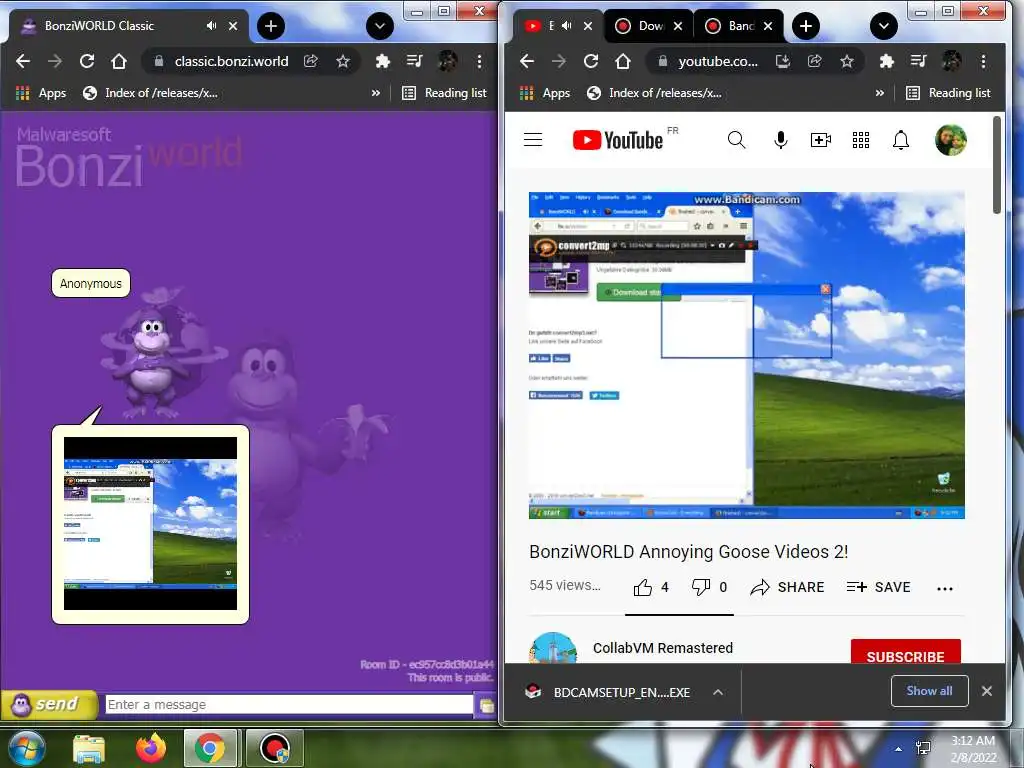Click the youtube.com address bar
The width and height of the screenshot is (1024, 768).
(718, 61)
